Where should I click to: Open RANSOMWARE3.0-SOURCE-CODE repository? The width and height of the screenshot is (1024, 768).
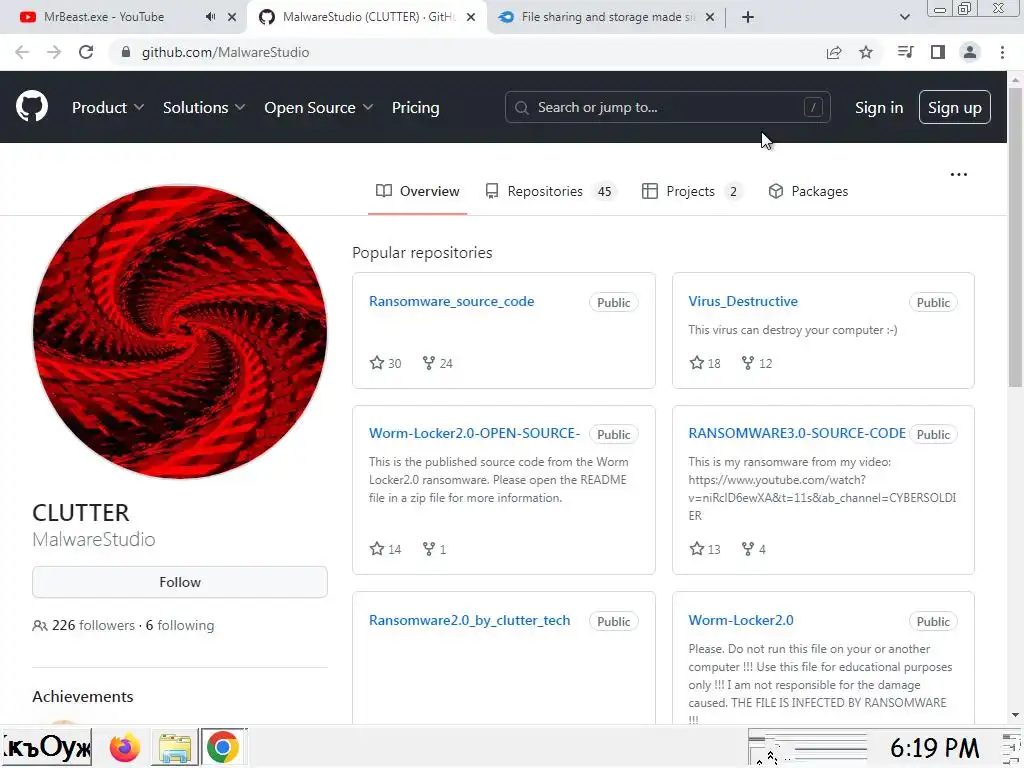coord(797,433)
